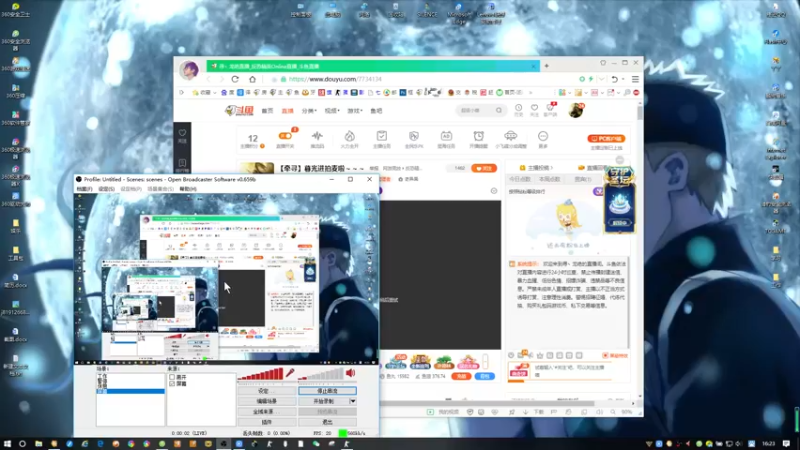Open the OBS Help menu
800x450 pixels.
point(188,189)
